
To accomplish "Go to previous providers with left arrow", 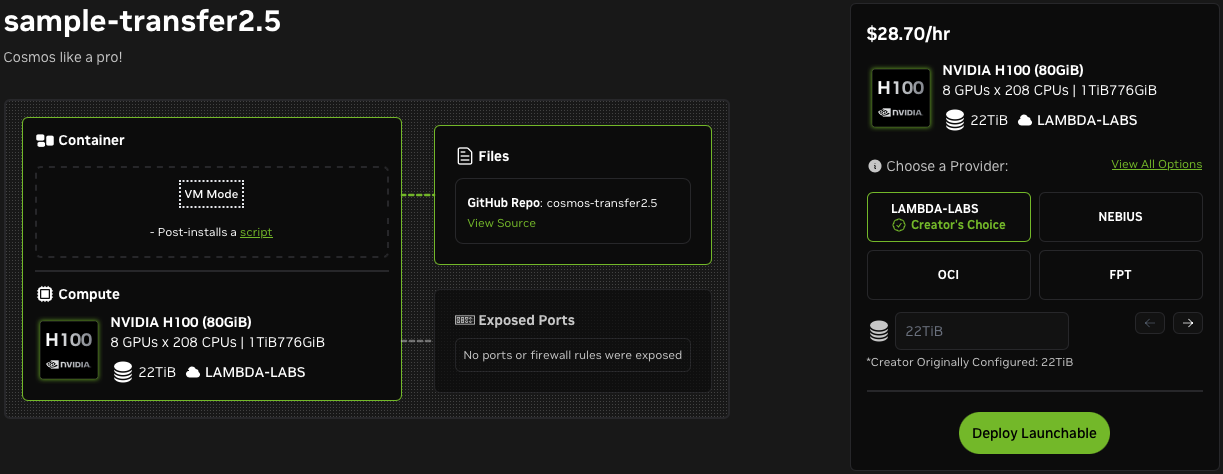I will pyautogui.click(x=1150, y=323).
